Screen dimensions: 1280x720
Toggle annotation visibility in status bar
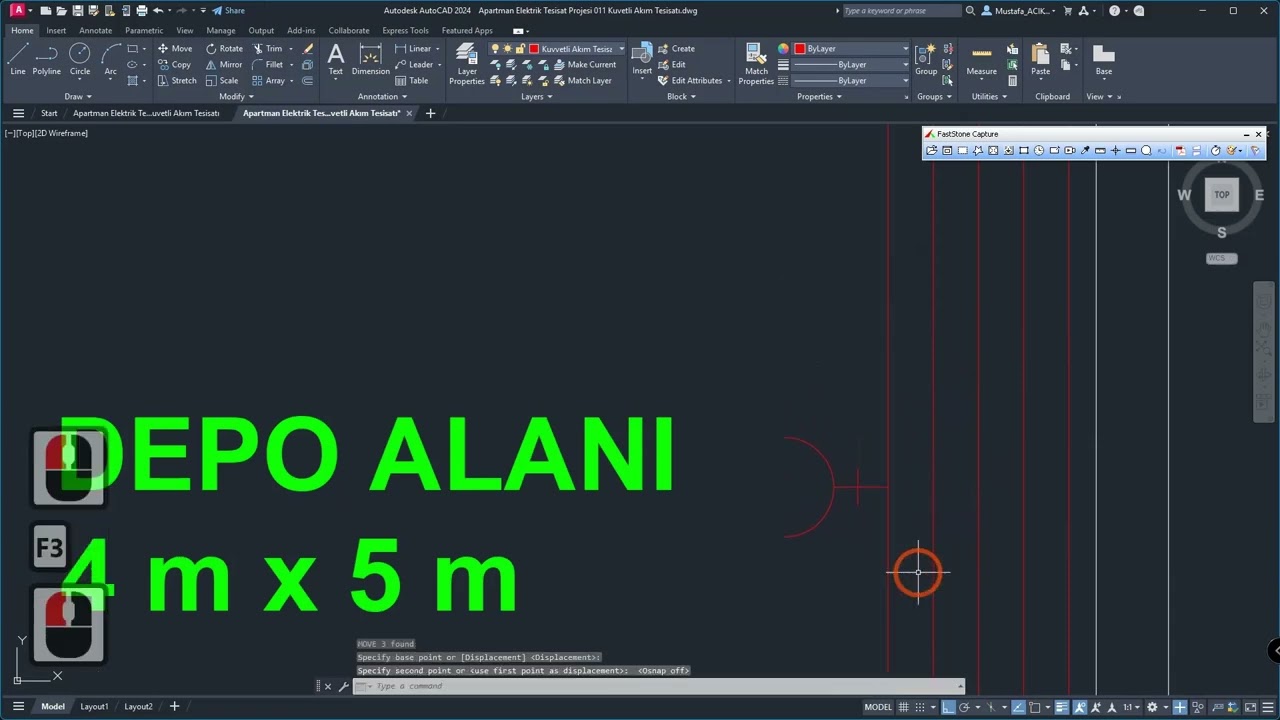pyautogui.click(x=1079, y=707)
